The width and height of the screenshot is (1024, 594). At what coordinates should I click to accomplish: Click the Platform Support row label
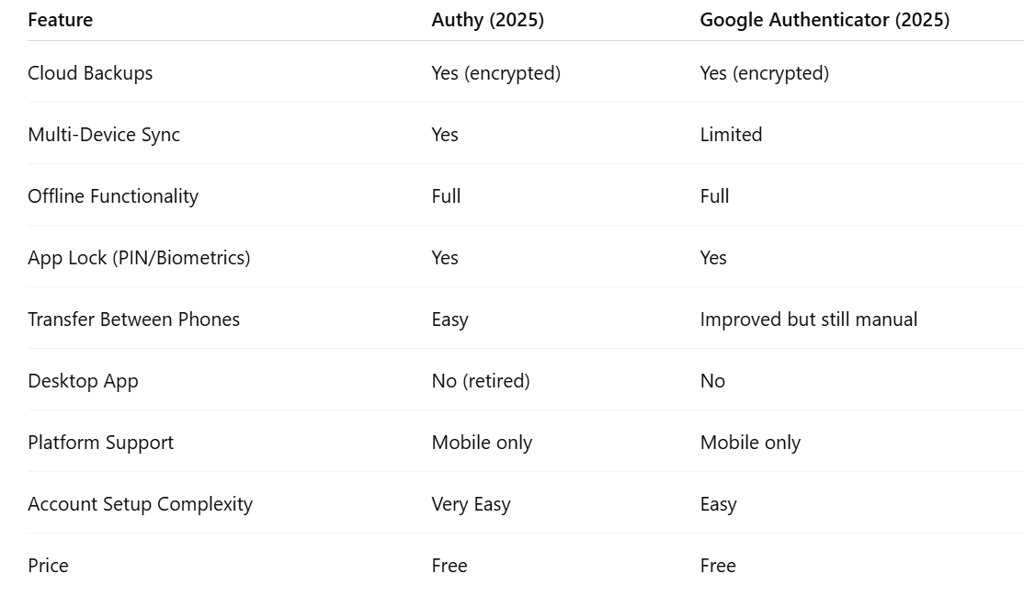pyautogui.click(x=101, y=443)
